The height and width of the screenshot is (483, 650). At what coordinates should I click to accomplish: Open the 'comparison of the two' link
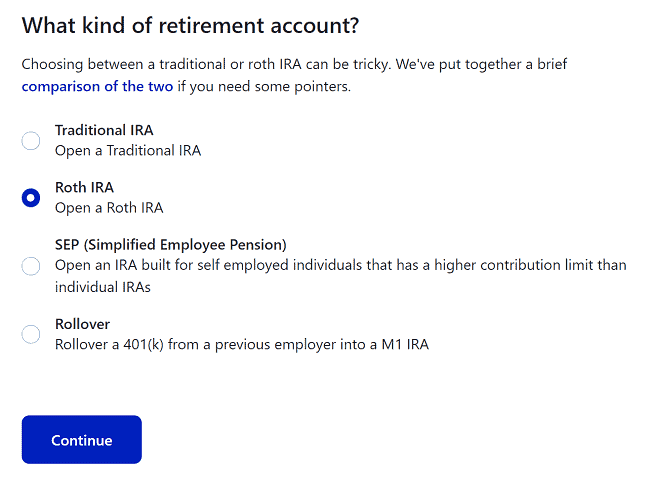tap(97, 86)
